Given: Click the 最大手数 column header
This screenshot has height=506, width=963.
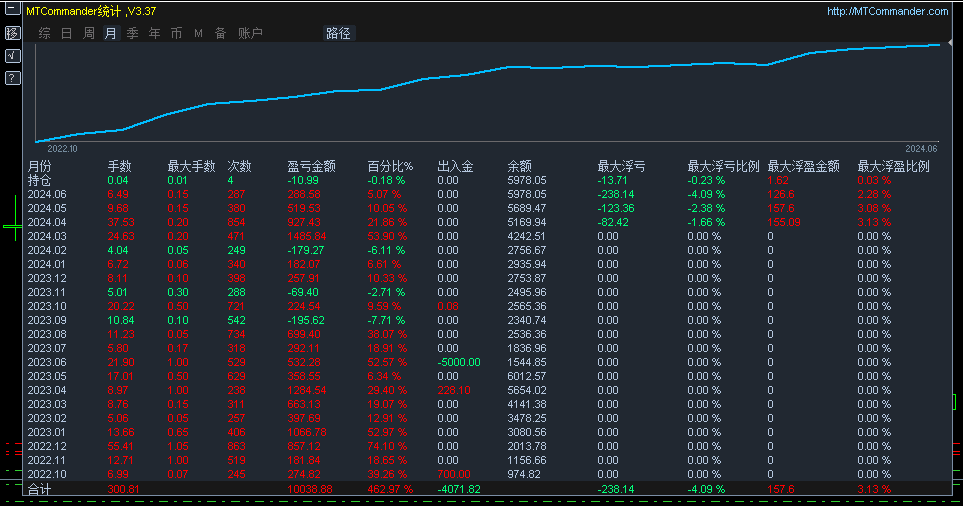Looking at the screenshot, I should pyautogui.click(x=192, y=166).
